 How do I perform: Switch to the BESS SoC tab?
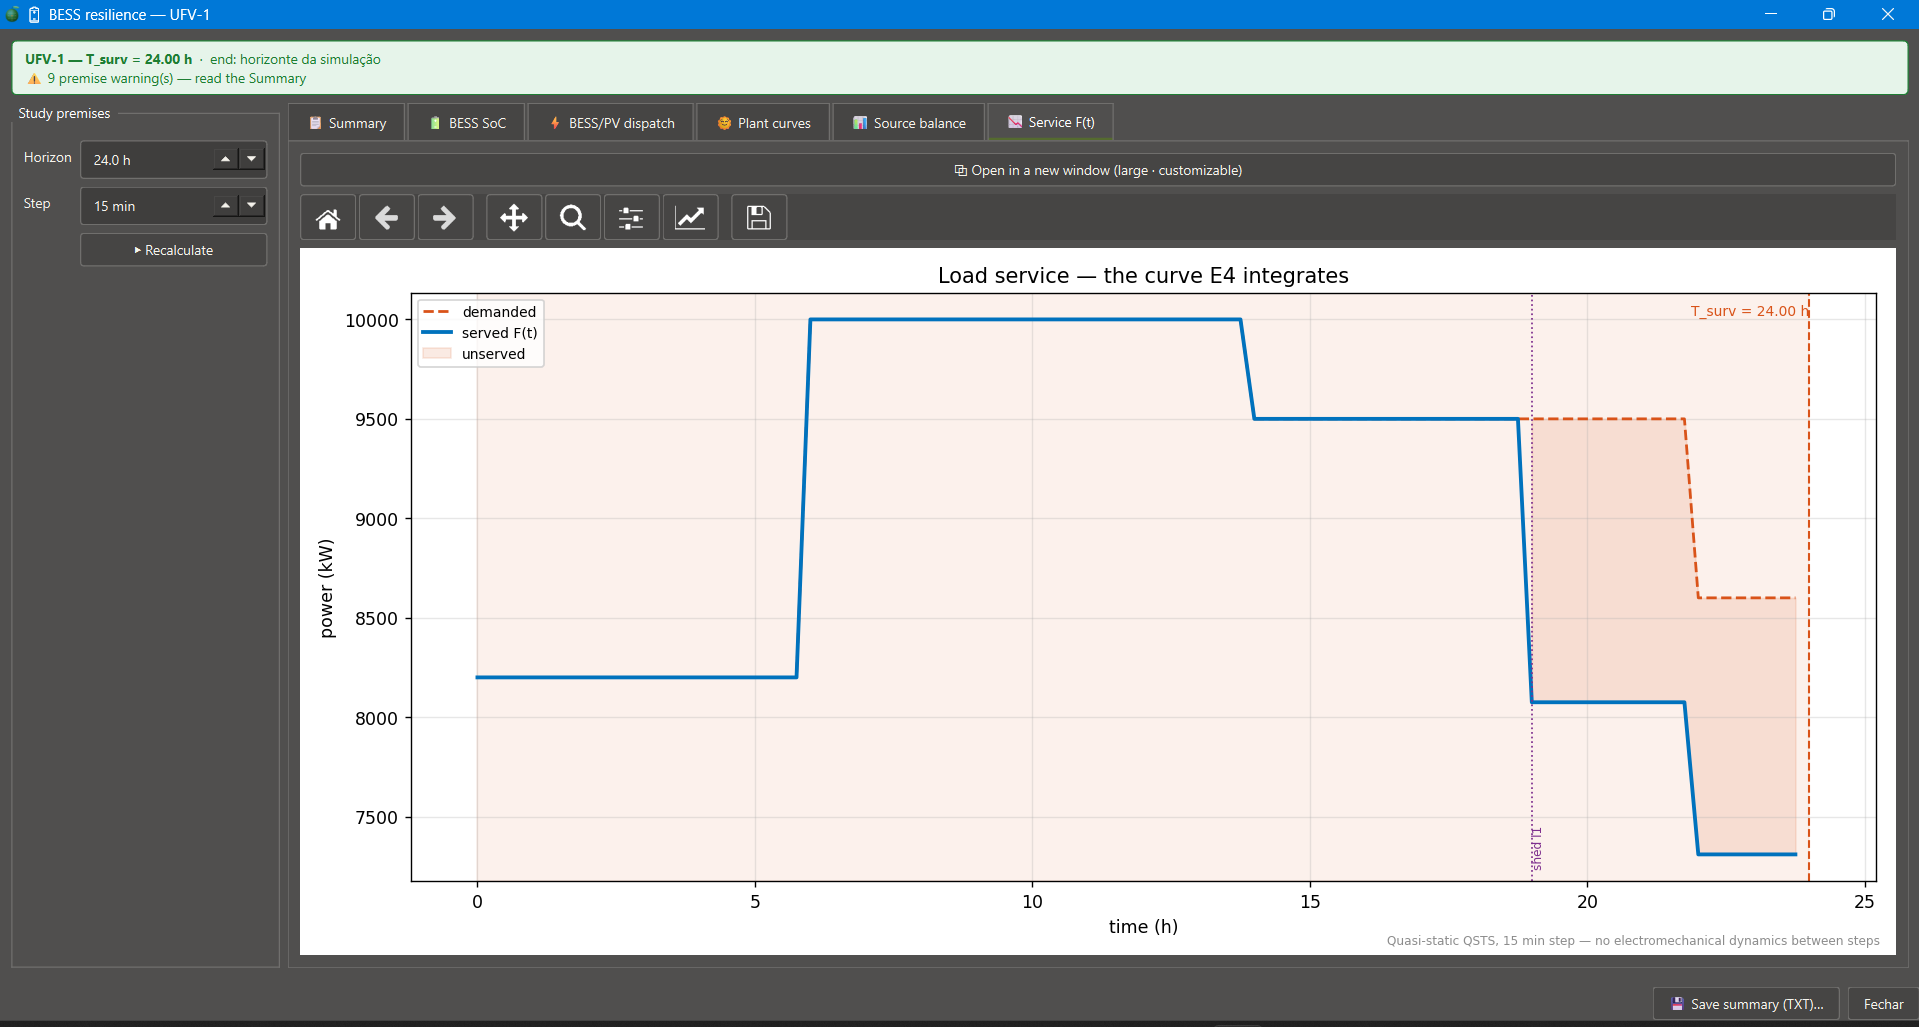(x=467, y=123)
